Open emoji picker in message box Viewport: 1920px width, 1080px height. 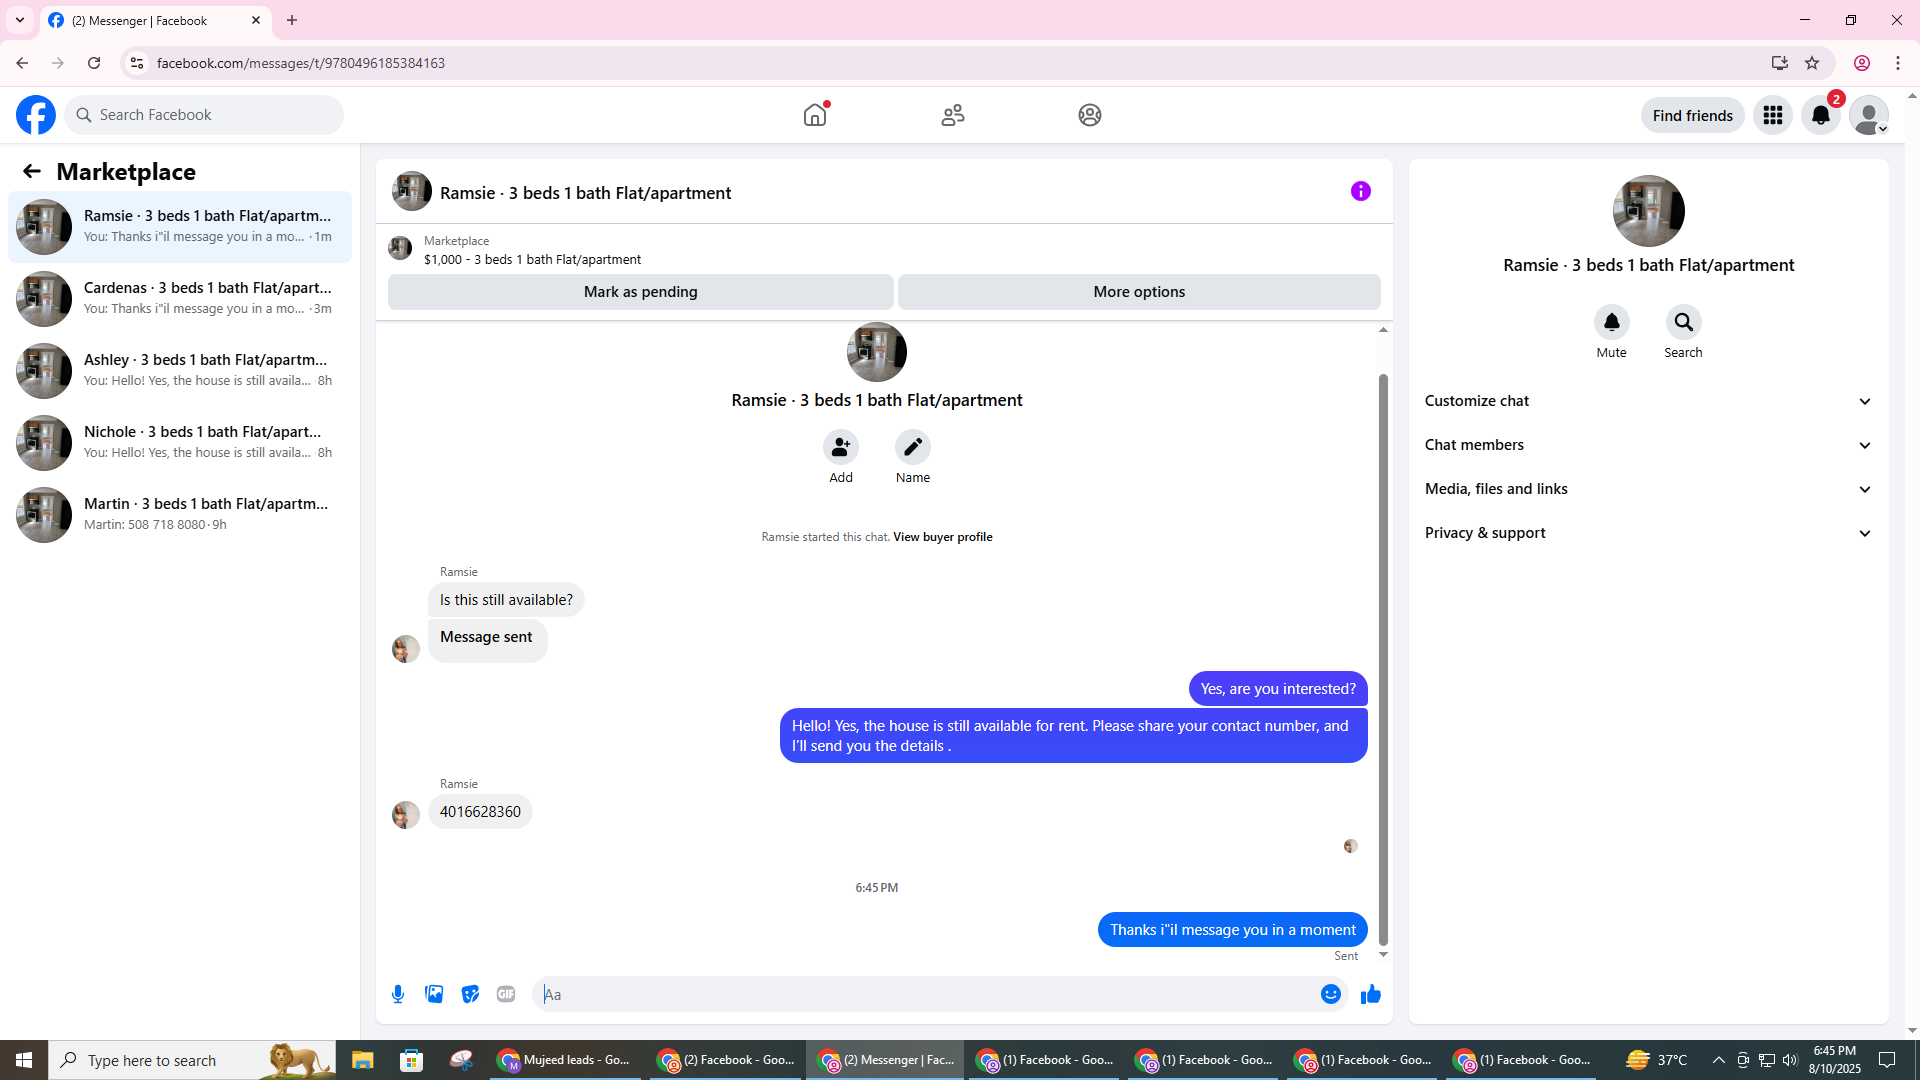point(1330,994)
